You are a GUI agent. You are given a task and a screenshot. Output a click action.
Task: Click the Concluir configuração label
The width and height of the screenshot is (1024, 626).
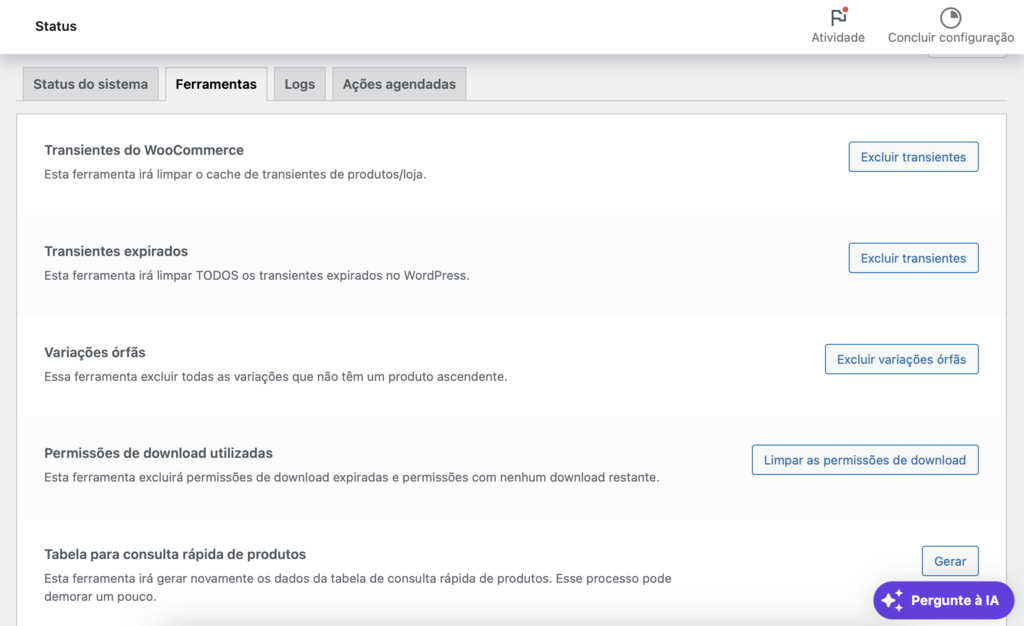[x=949, y=37]
